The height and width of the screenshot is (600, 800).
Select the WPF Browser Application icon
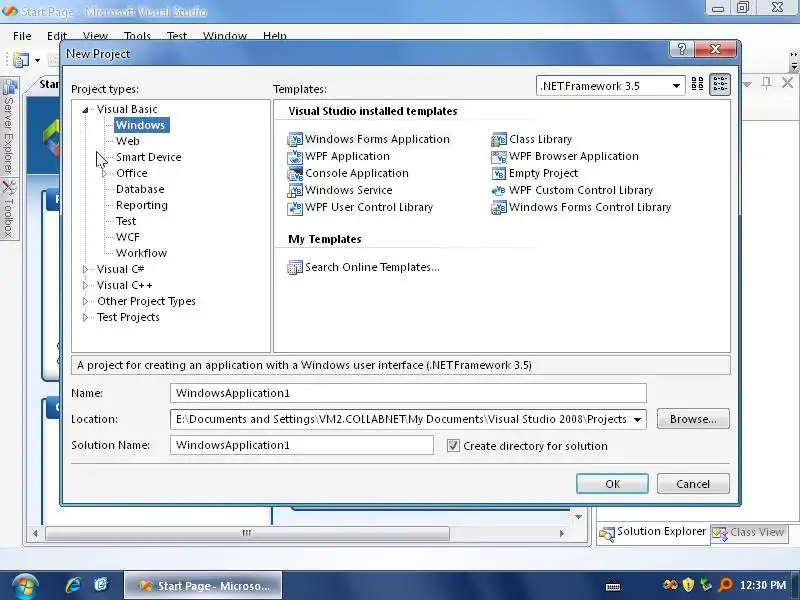498,157
